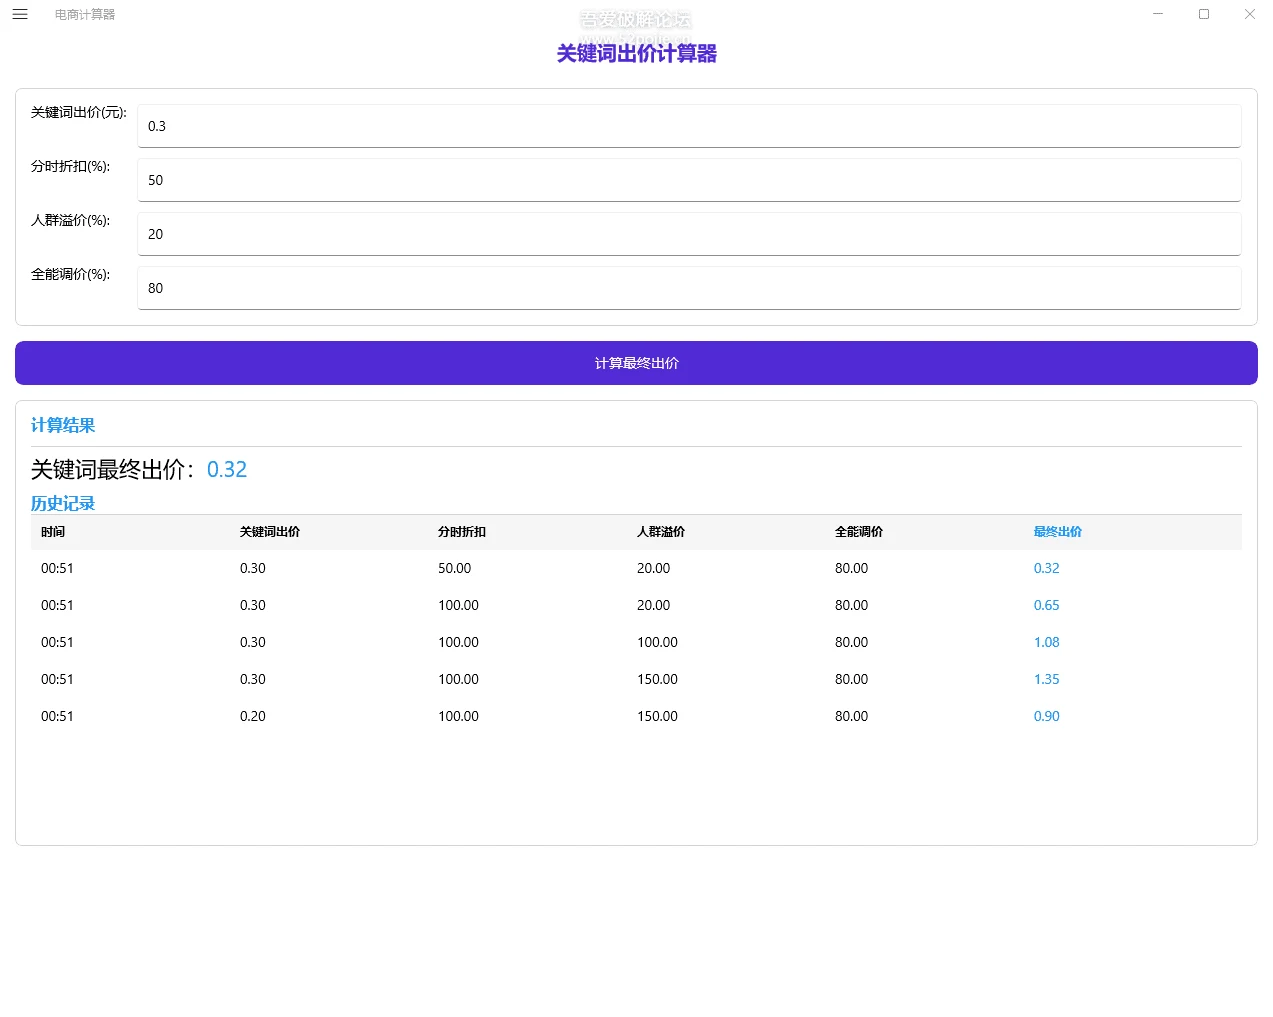Click the 关键词出价(元) input field

(x=688, y=125)
